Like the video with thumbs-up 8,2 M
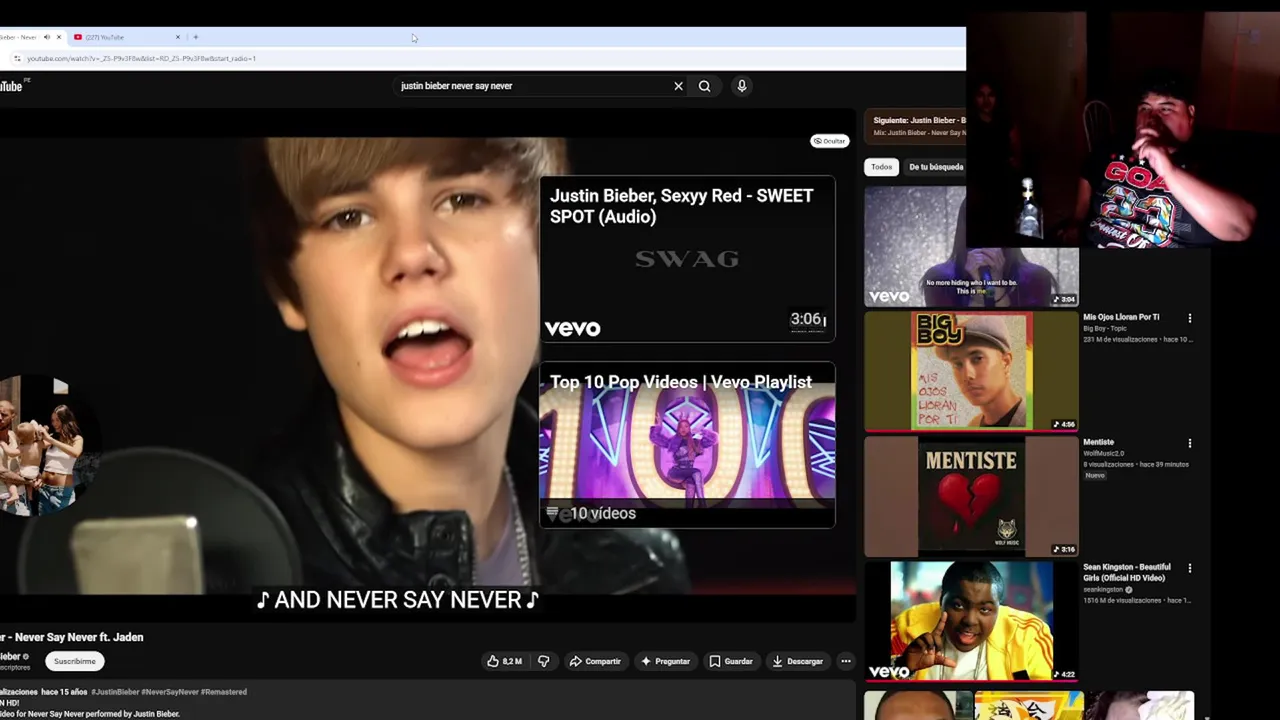Viewport: 1280px width, 720px height. pos(505,661)
